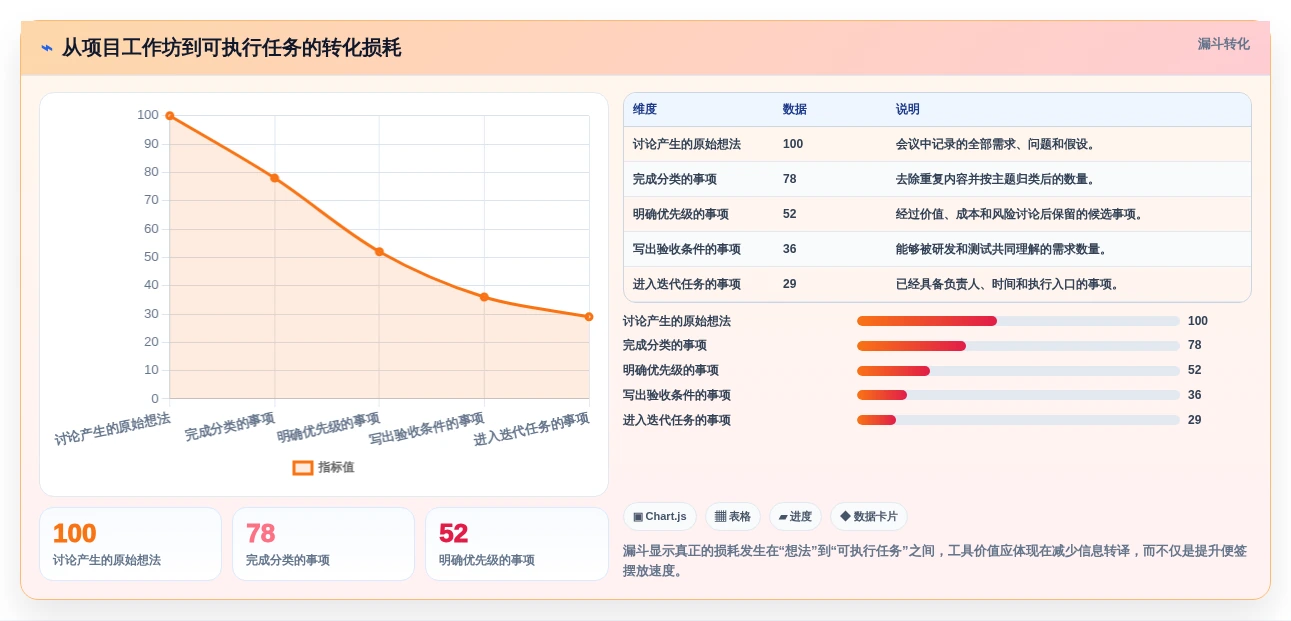Click x-axis label 明确优先级的事项
The width and height of the screenshot is (1291, 621).
click(x=329, y=428)
